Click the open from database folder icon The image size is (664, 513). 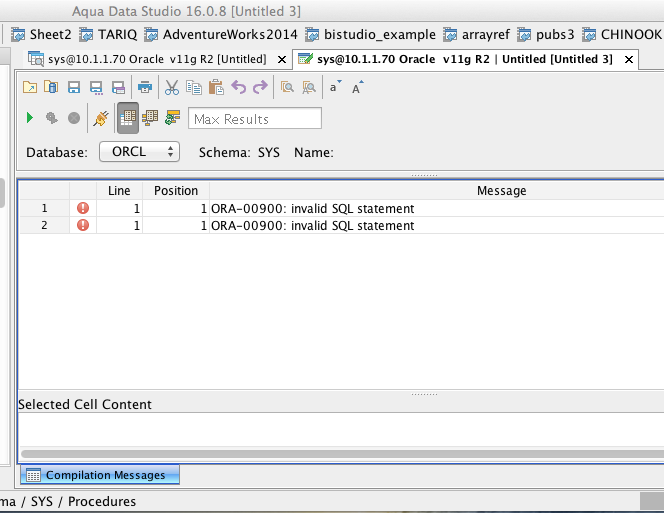coord(51,88)
